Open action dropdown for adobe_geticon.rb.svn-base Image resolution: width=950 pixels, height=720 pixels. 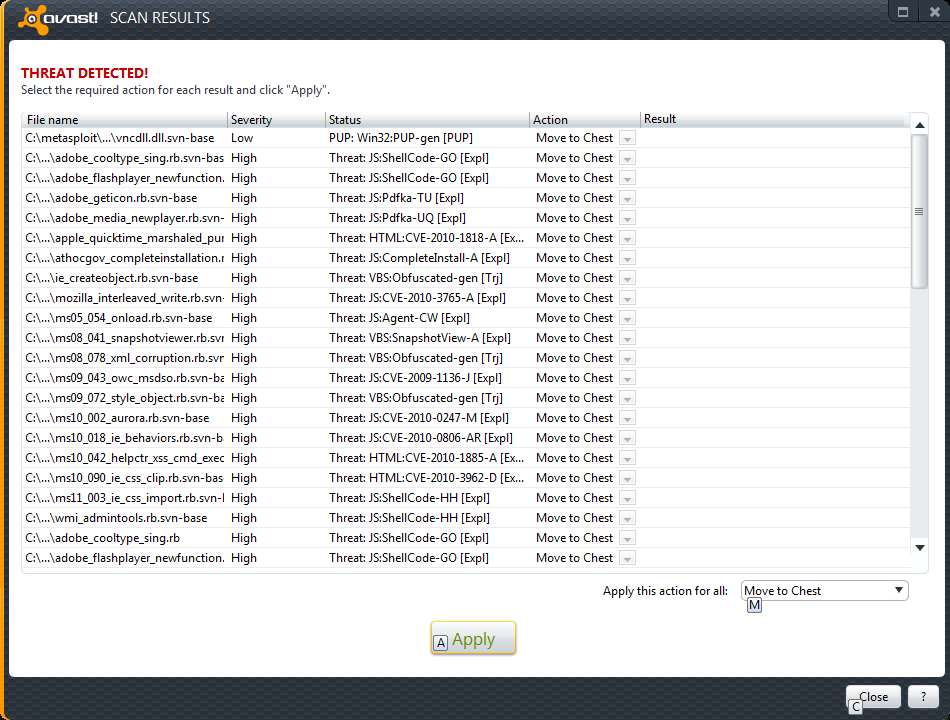click(x=628, y=199)
